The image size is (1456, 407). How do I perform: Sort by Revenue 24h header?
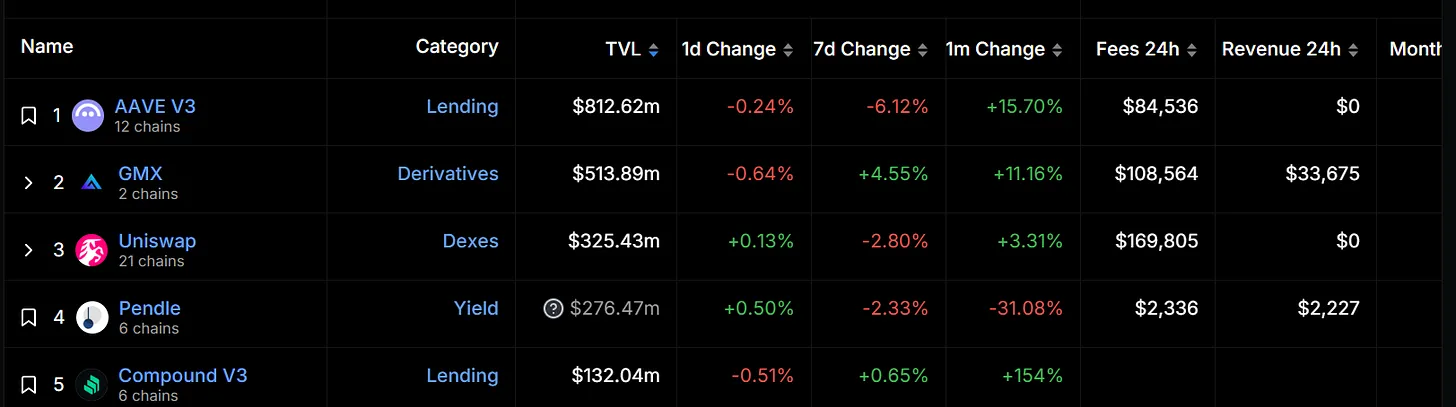[x=1354, y=50]
